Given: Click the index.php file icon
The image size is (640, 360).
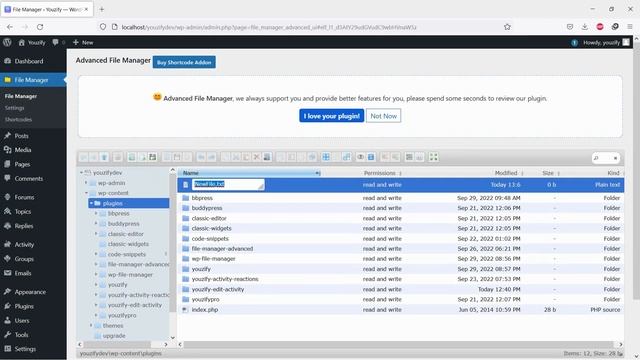Looking at the screenshot, I should point(186,310).
